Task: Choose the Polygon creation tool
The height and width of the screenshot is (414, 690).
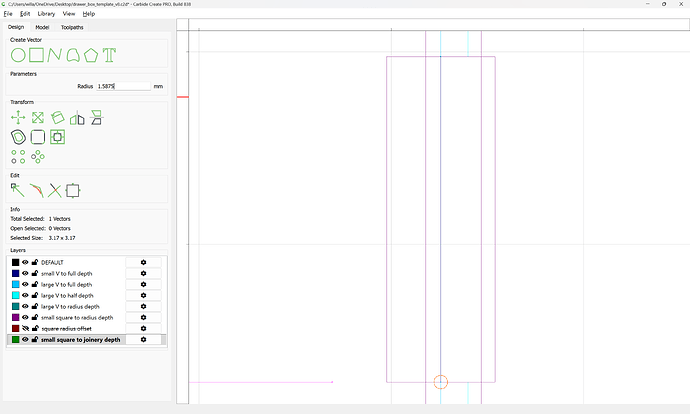Action: [x=91, y=55]
